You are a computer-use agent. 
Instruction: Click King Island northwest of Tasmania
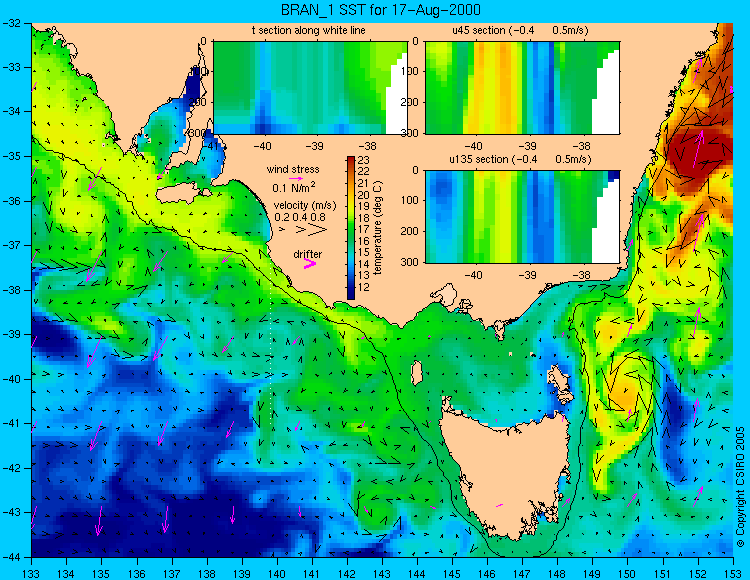click(x=417, y=373)
